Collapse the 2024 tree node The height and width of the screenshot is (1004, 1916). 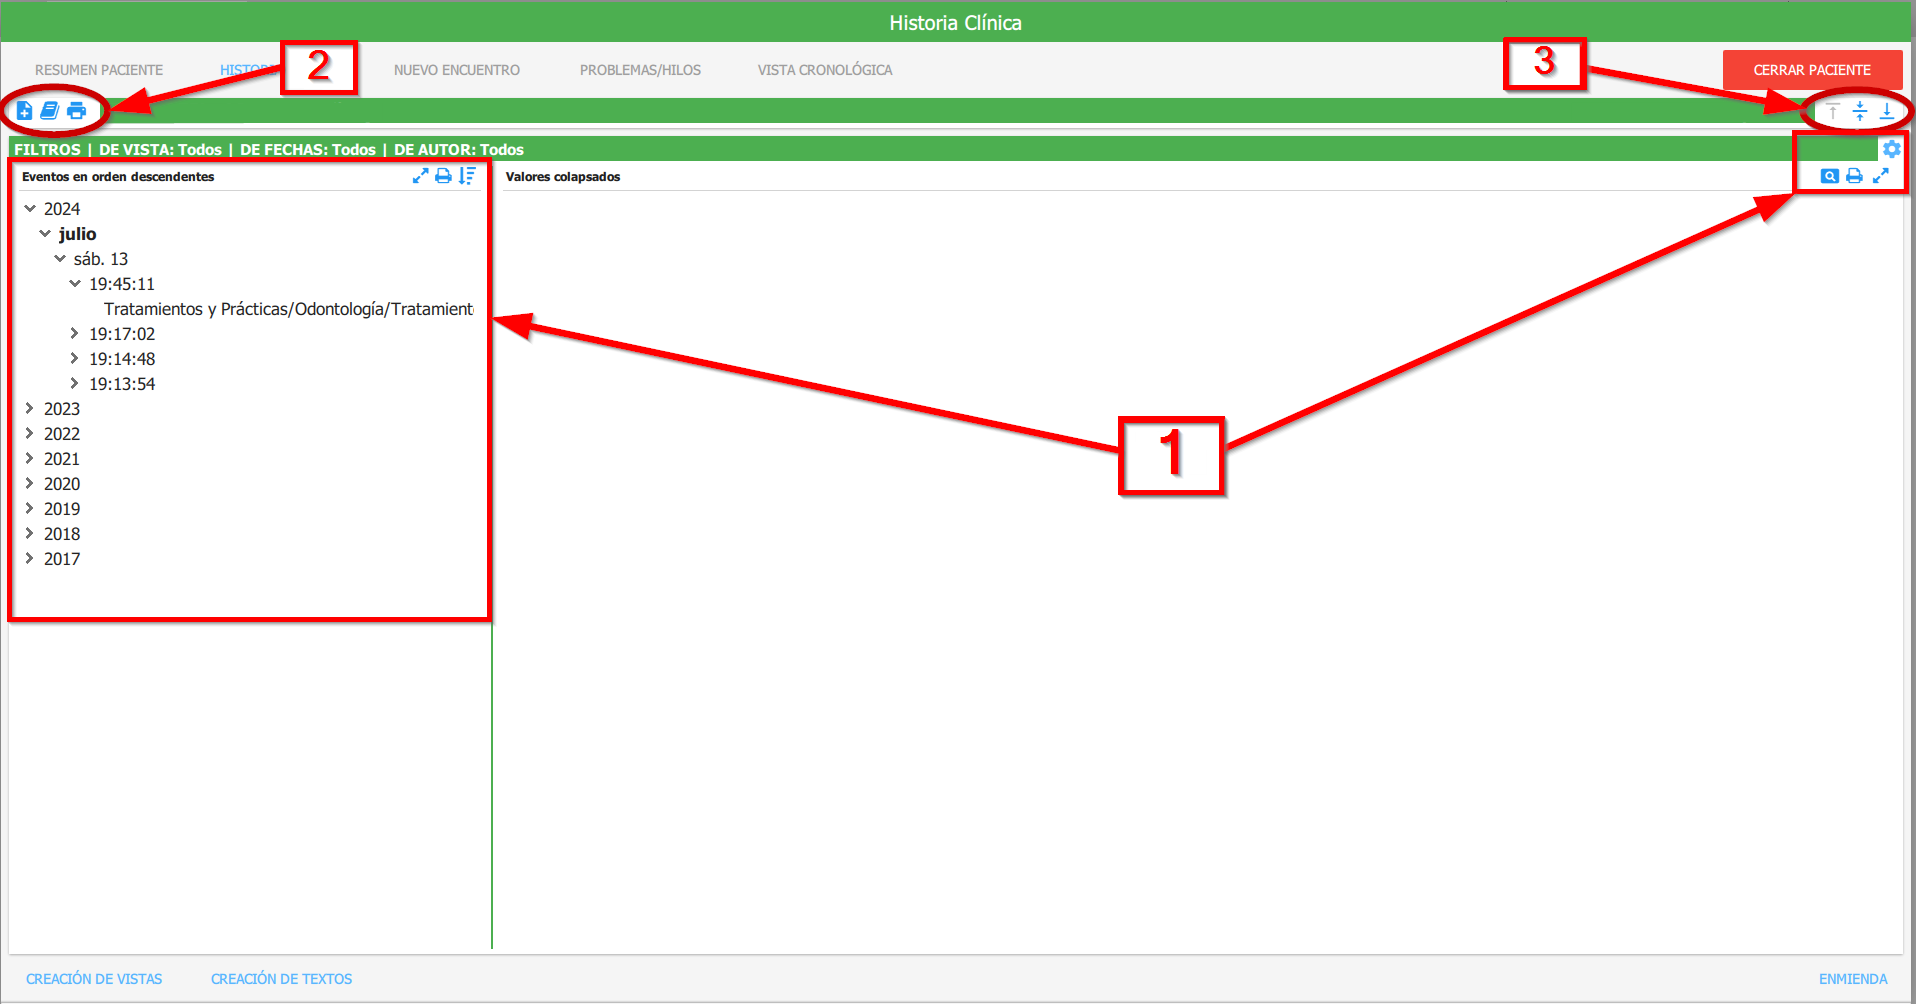[30, 209]
